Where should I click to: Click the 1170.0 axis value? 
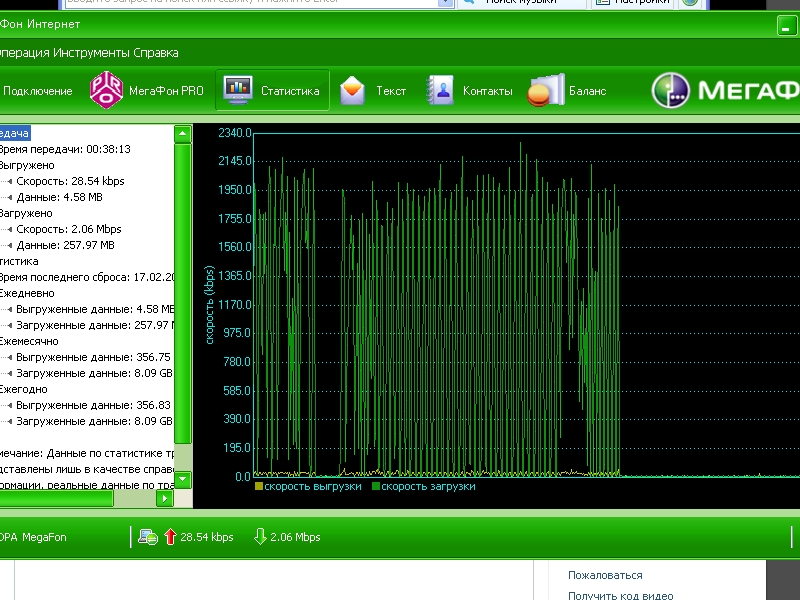click(x=235, y=305)
